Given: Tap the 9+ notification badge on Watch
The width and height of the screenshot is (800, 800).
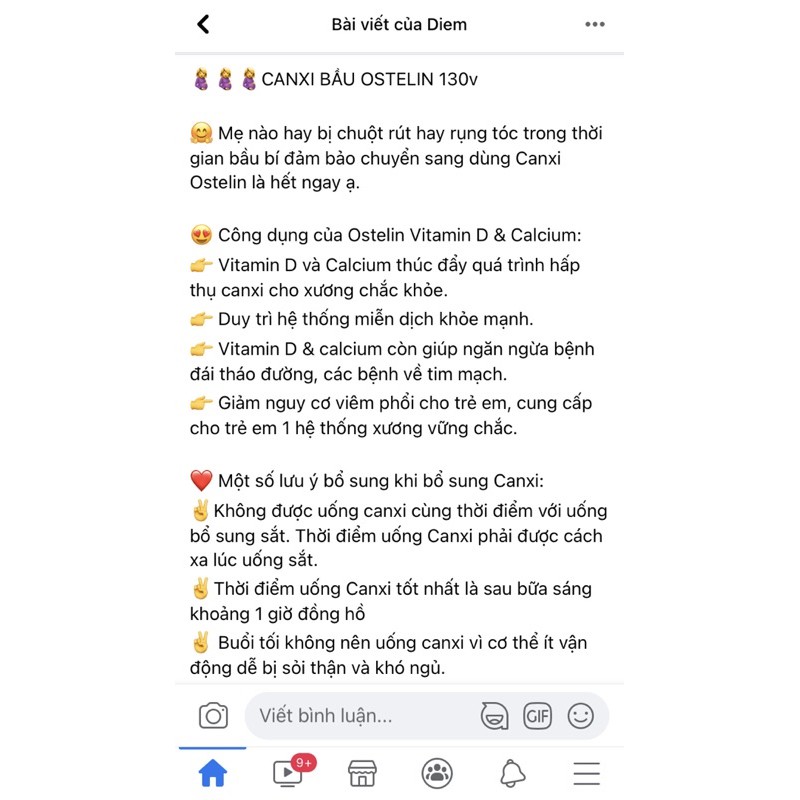Looking at the screenshot, I should [x=304, y=763].
